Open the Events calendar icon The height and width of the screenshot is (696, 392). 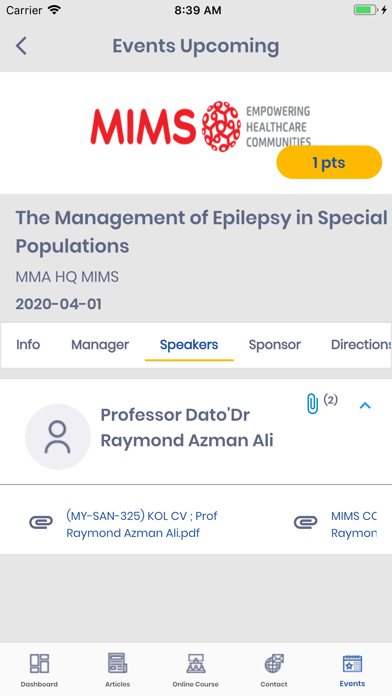[x=352, y=664]
